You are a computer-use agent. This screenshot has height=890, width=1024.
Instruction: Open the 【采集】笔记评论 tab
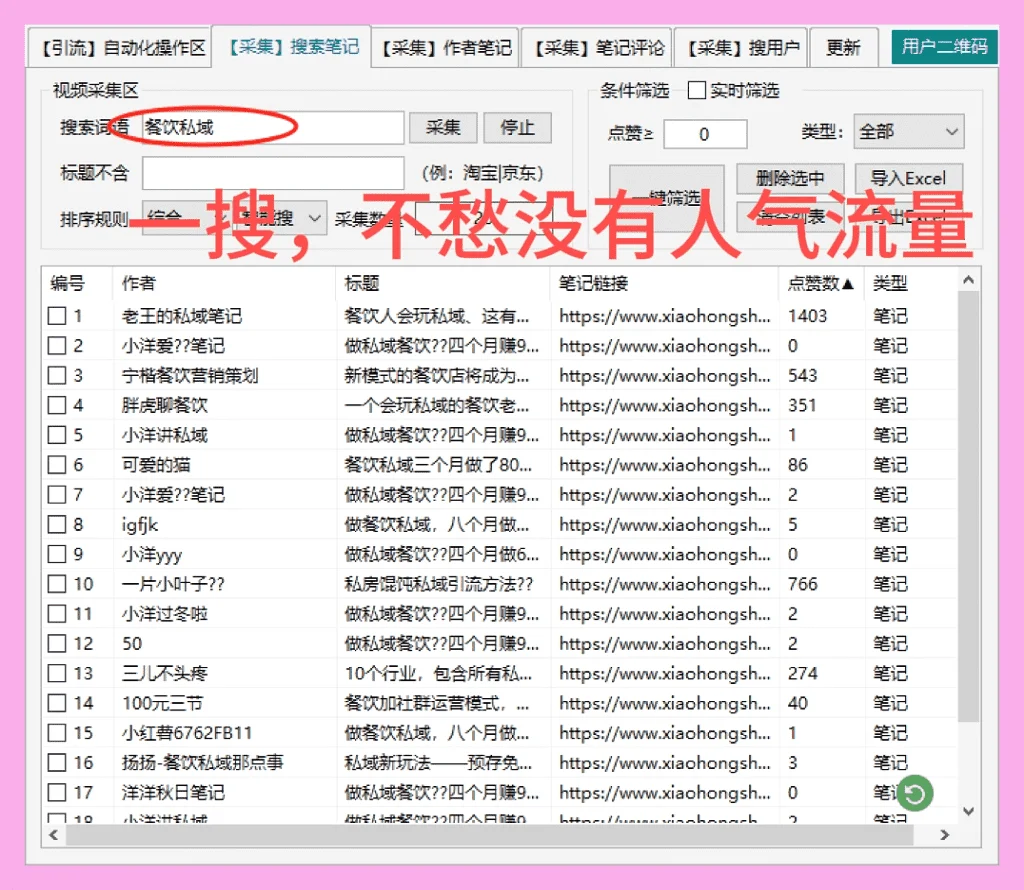pos(596,46)
